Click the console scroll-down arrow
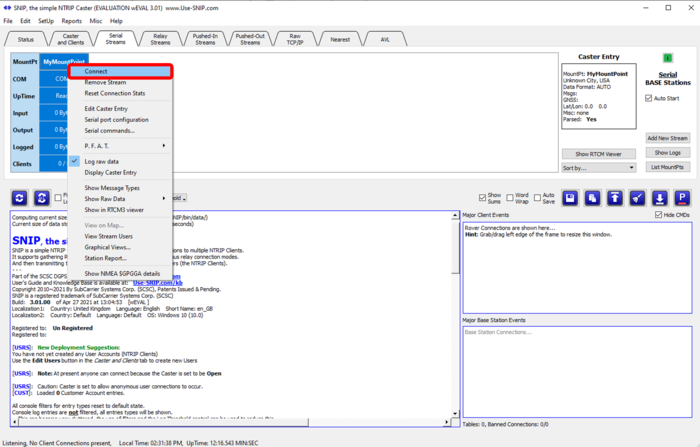Image resolution: width=700 pixels, height=447 pixels. point(455,414)
